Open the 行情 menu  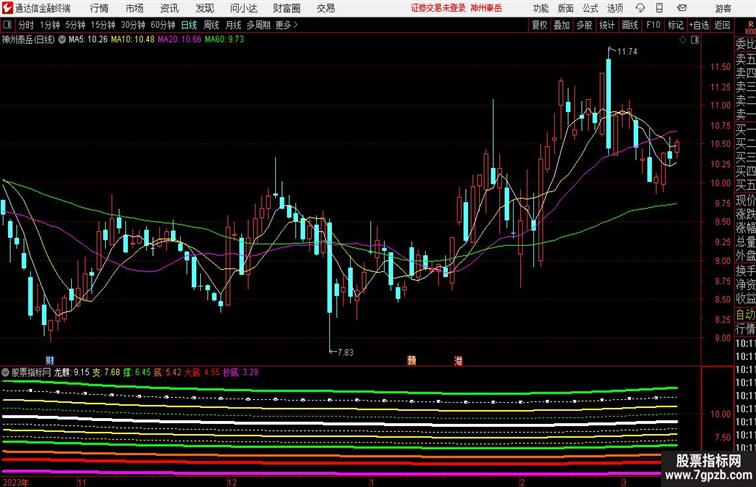99,8
